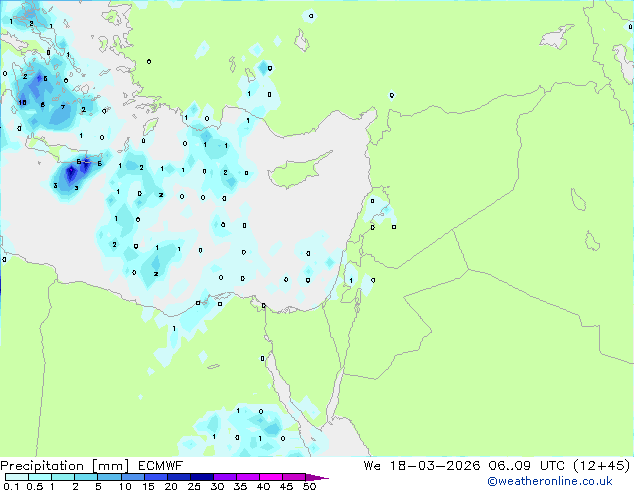Click the '(12+45)' forecast run text

tap(602, 466)
